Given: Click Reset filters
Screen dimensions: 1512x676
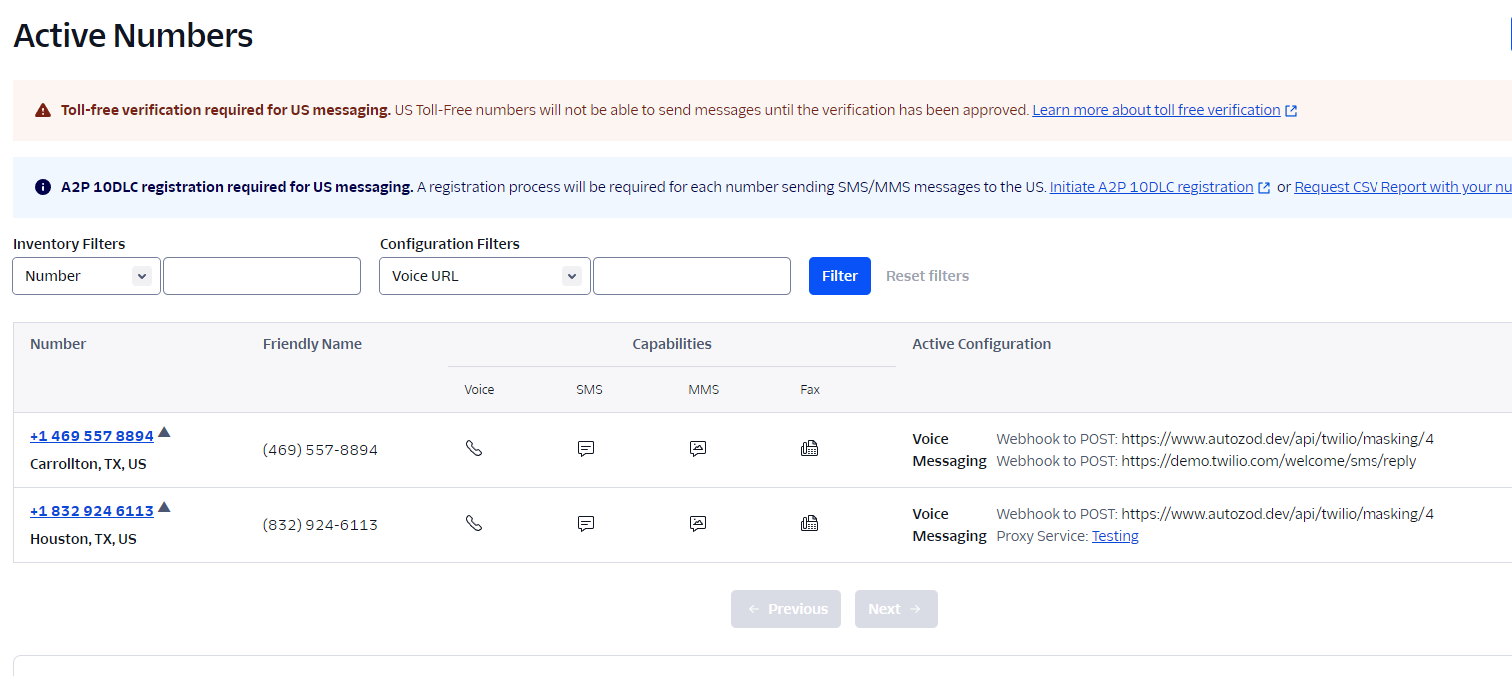Looking at the screenshot, I should (927, 276).
